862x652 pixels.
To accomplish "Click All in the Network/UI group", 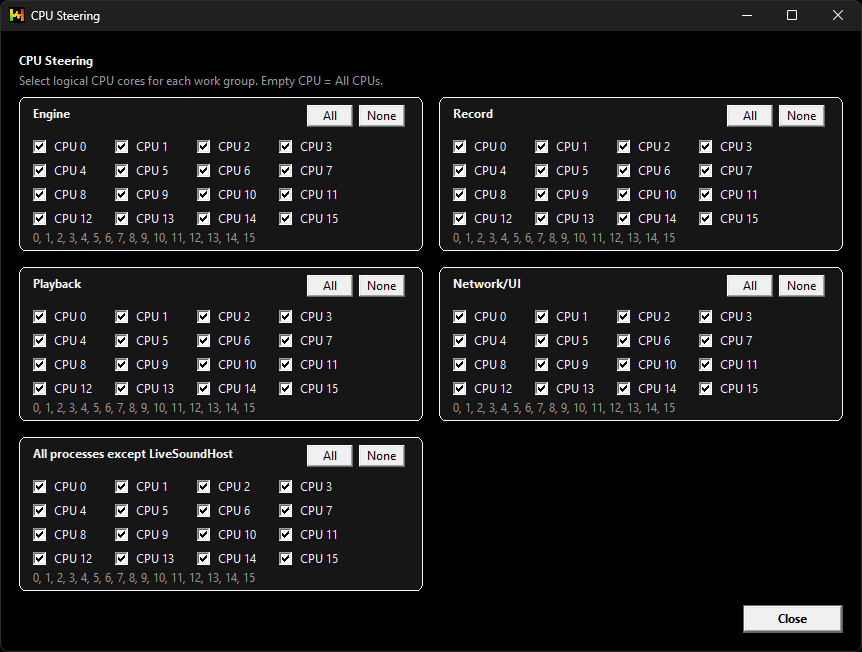I will 750,286.
